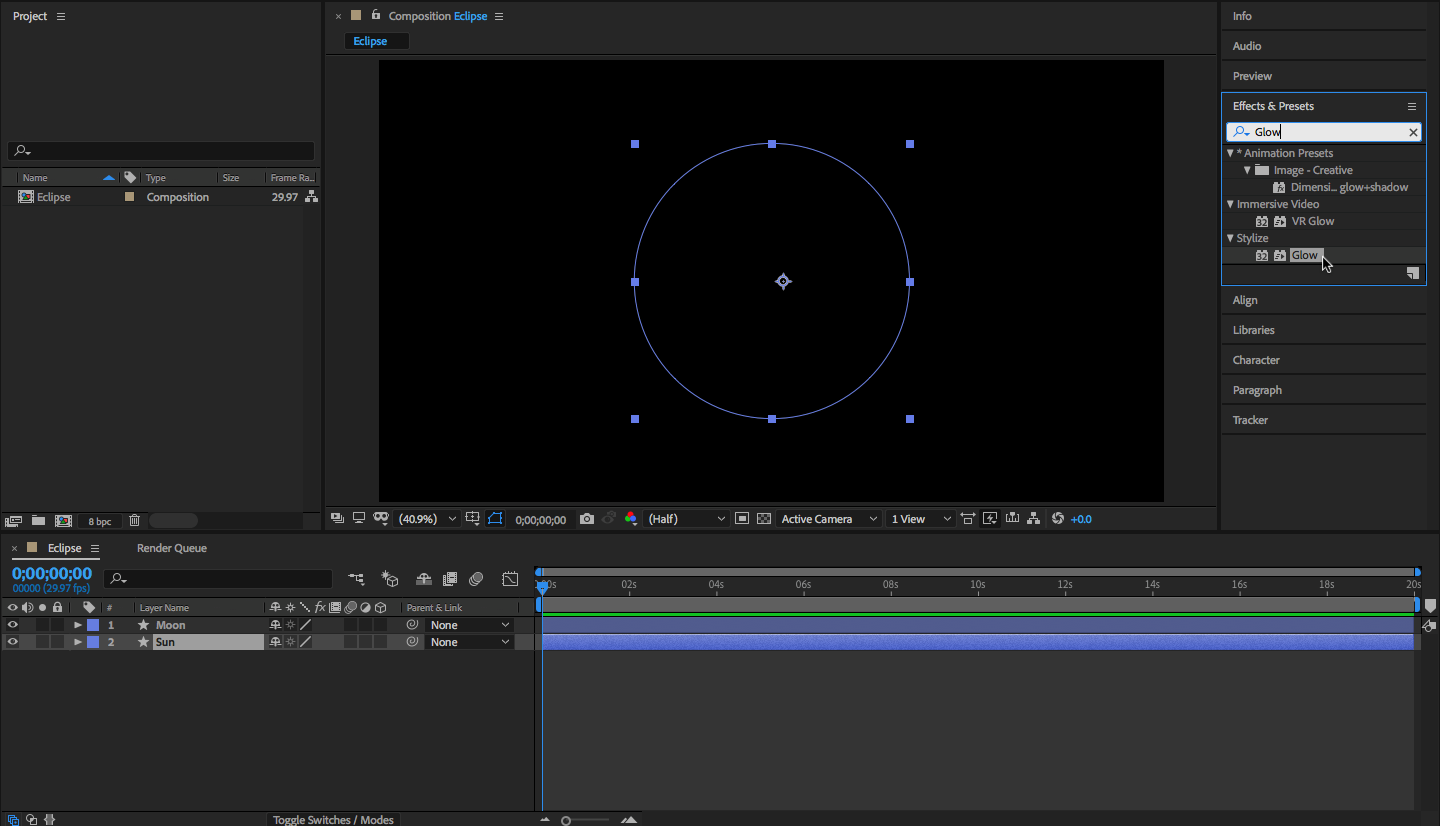The width and height of the screenshot is (1440, 826).
Task: Clear the Glow search text
Action: point(1413,132)
